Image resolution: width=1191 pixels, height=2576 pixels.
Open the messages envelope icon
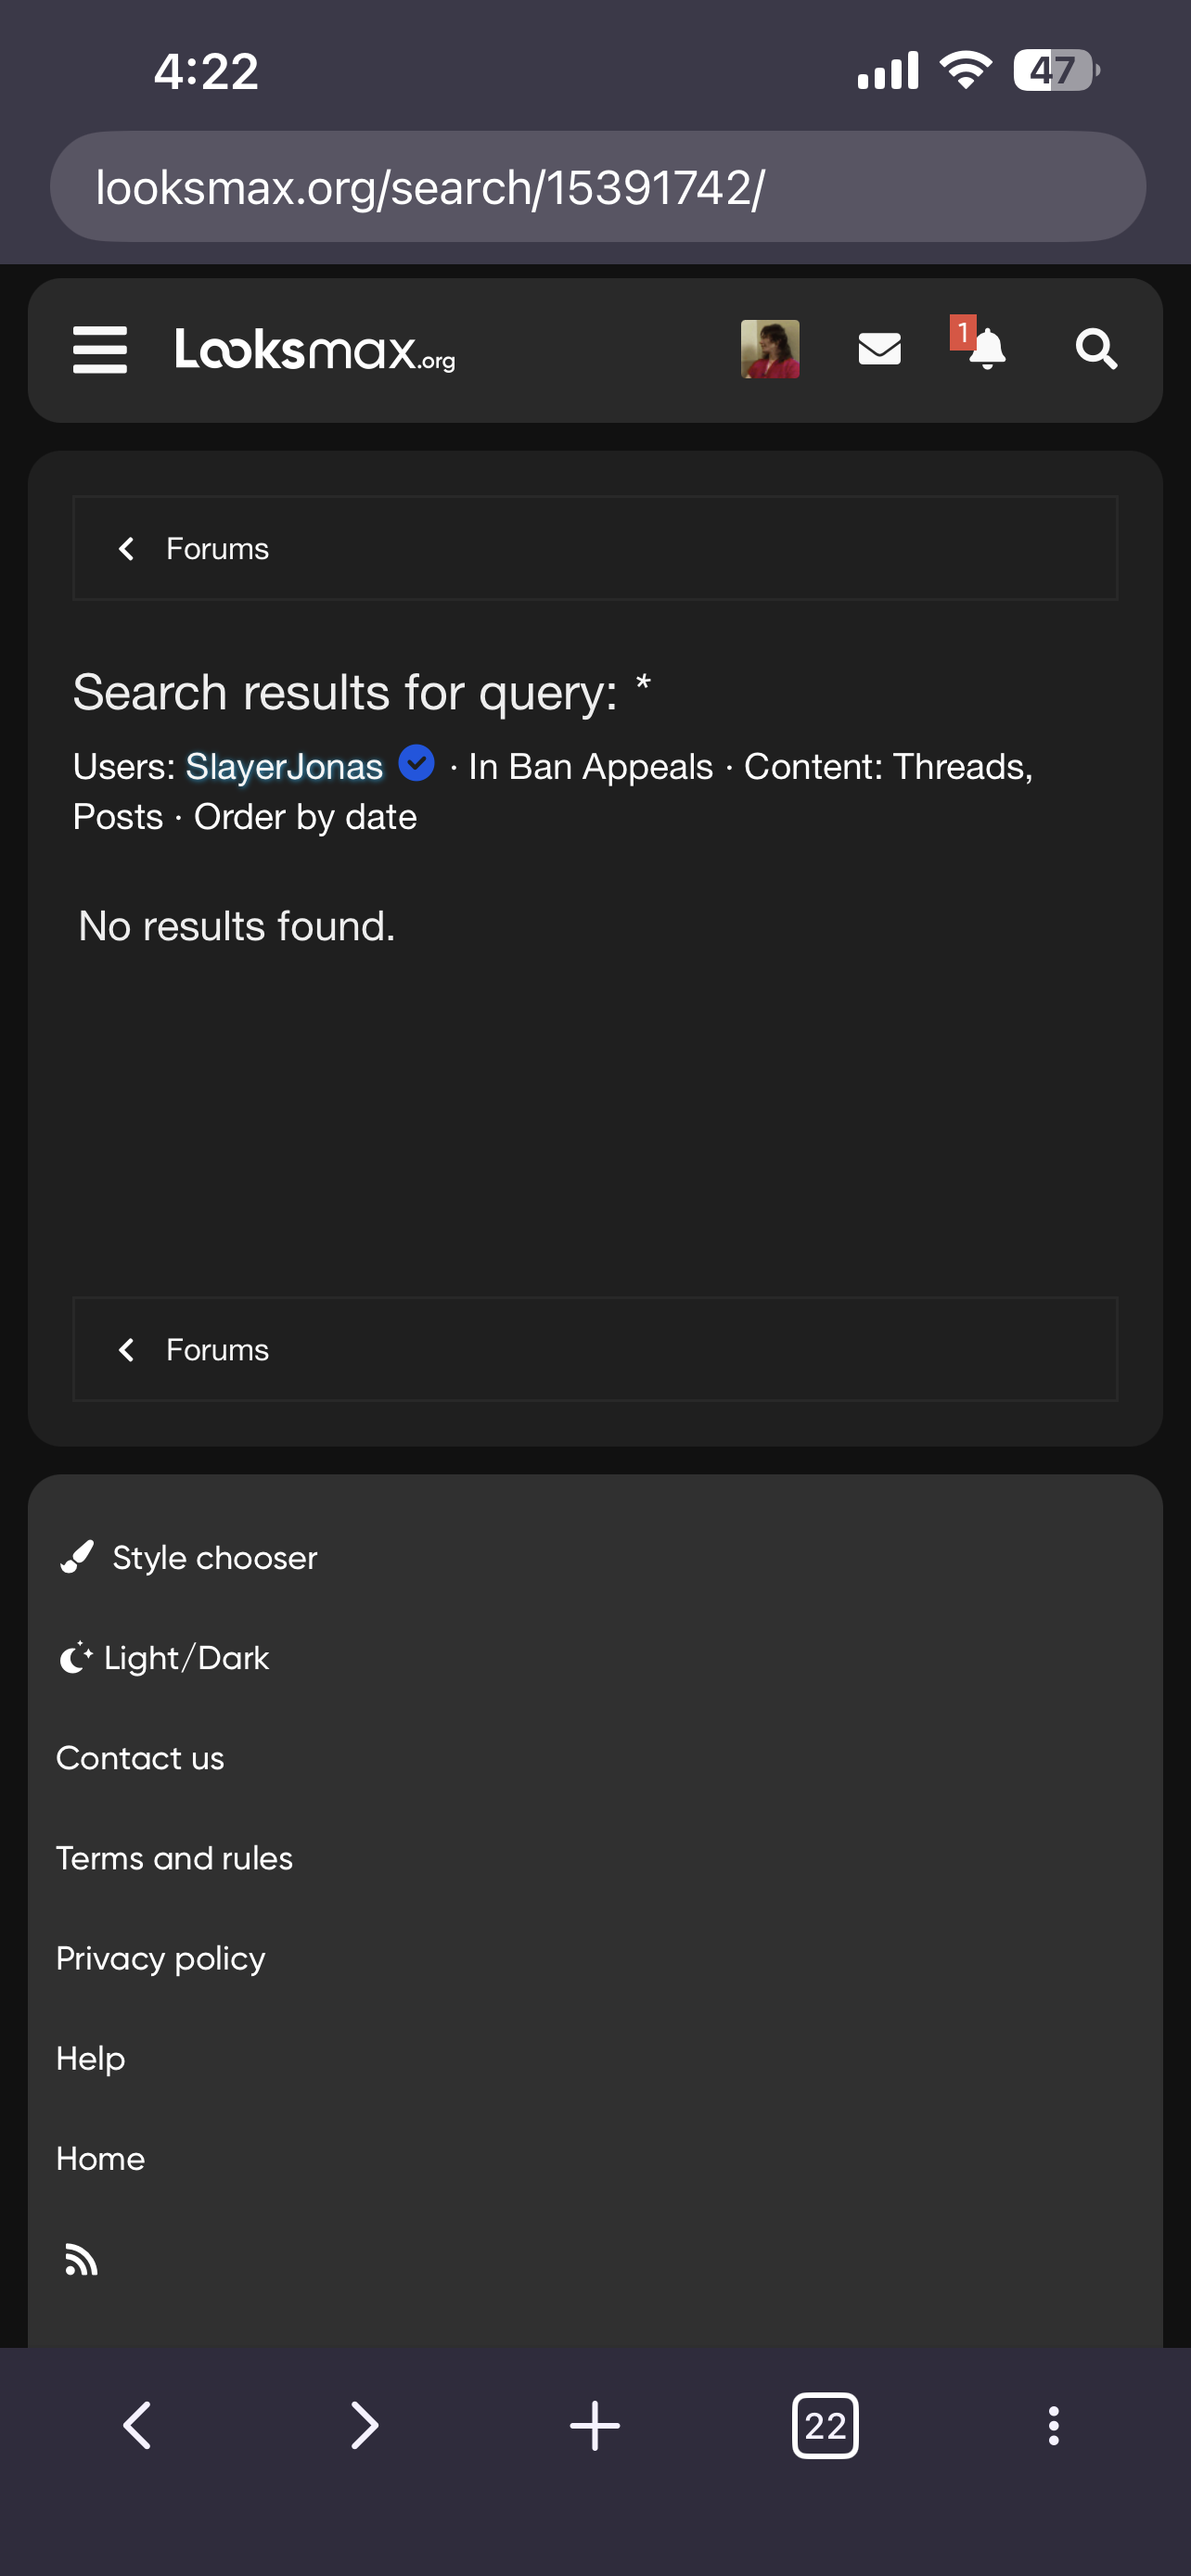click(880, 350)
